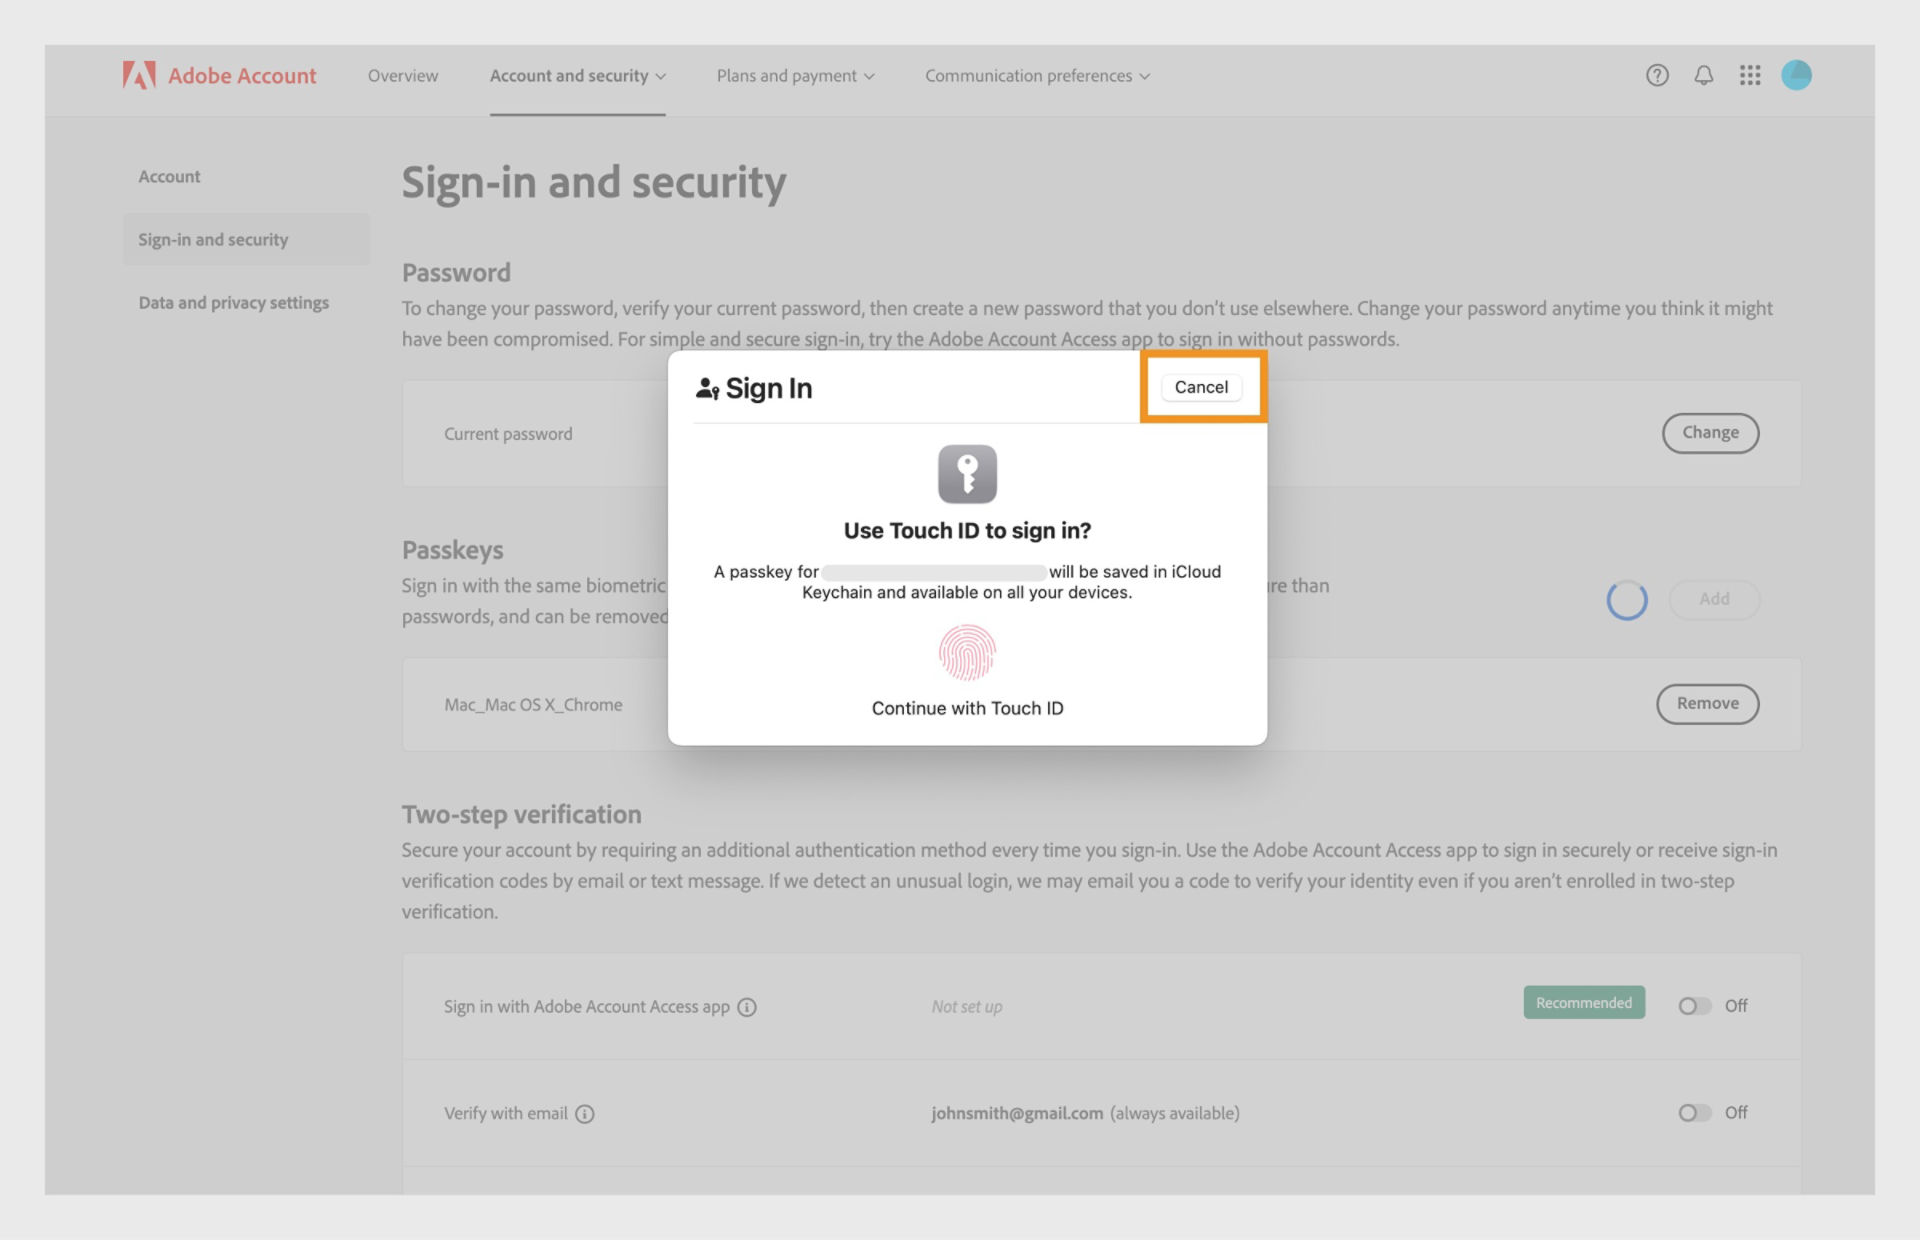This screenshot has width=1920, height=1240.
Task: Remove the Mac_Mac OS X_Chrome passkey
Action: pyautogui.click(x=1708, y=703)
